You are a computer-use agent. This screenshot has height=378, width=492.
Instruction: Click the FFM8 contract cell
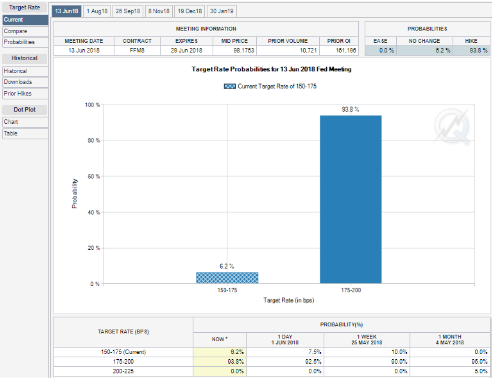point(137,51)
